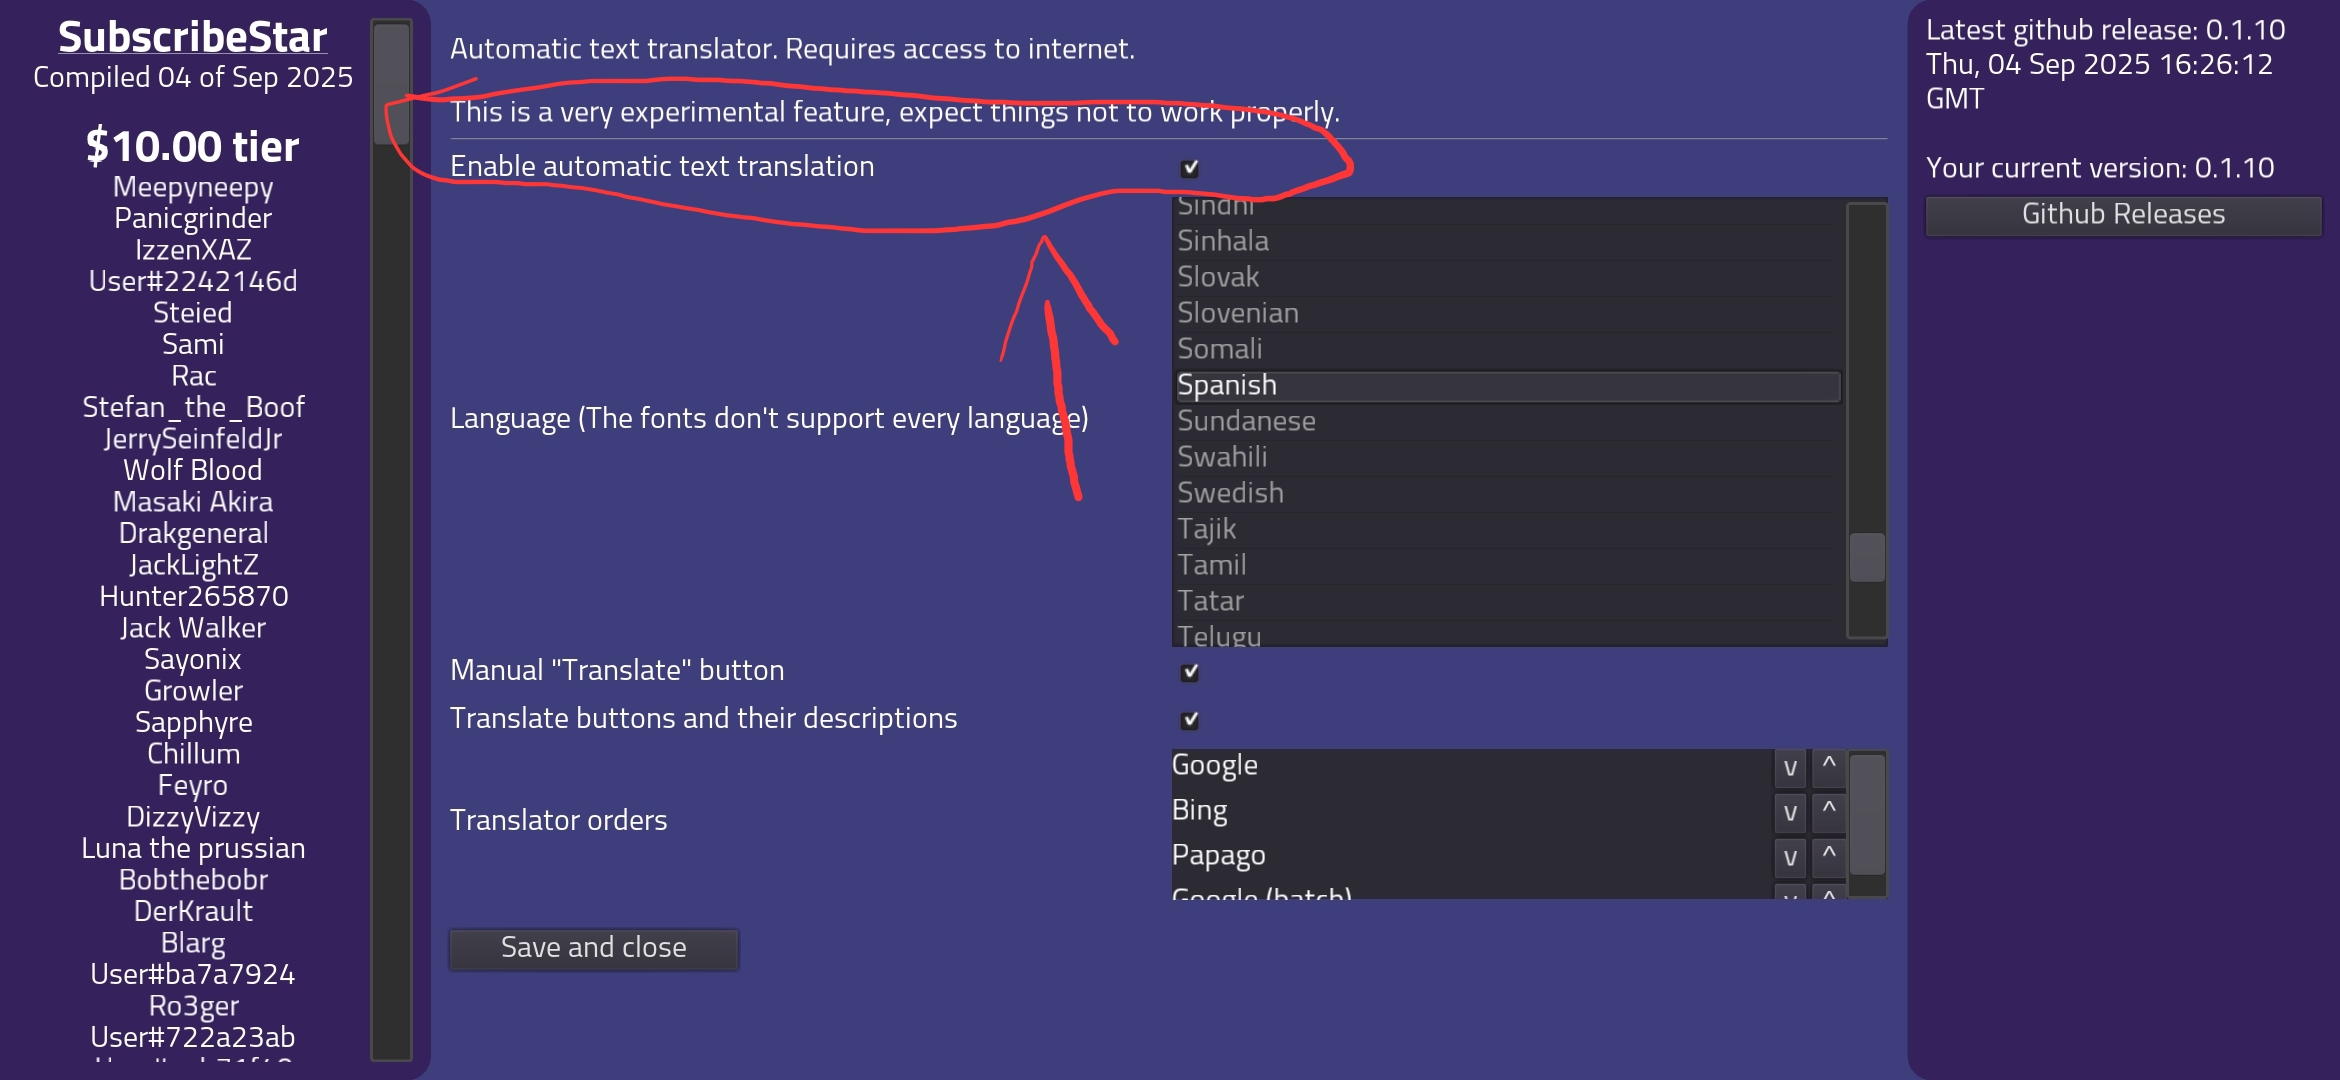Viewport: 2340px width, 1080px height.
Task: Uncheck Manual "Translate" button option
Action: click(1190, 672)
